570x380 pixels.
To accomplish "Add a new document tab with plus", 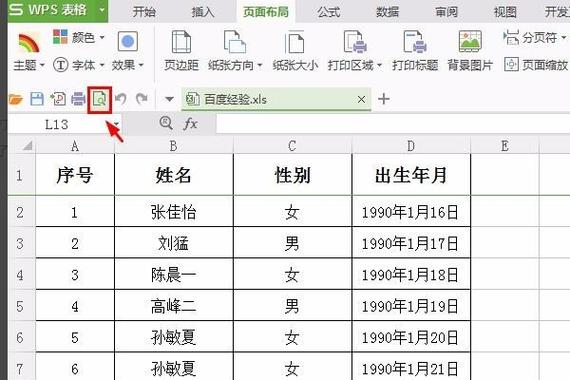I will pyautogui.click(x=384, y=99).
